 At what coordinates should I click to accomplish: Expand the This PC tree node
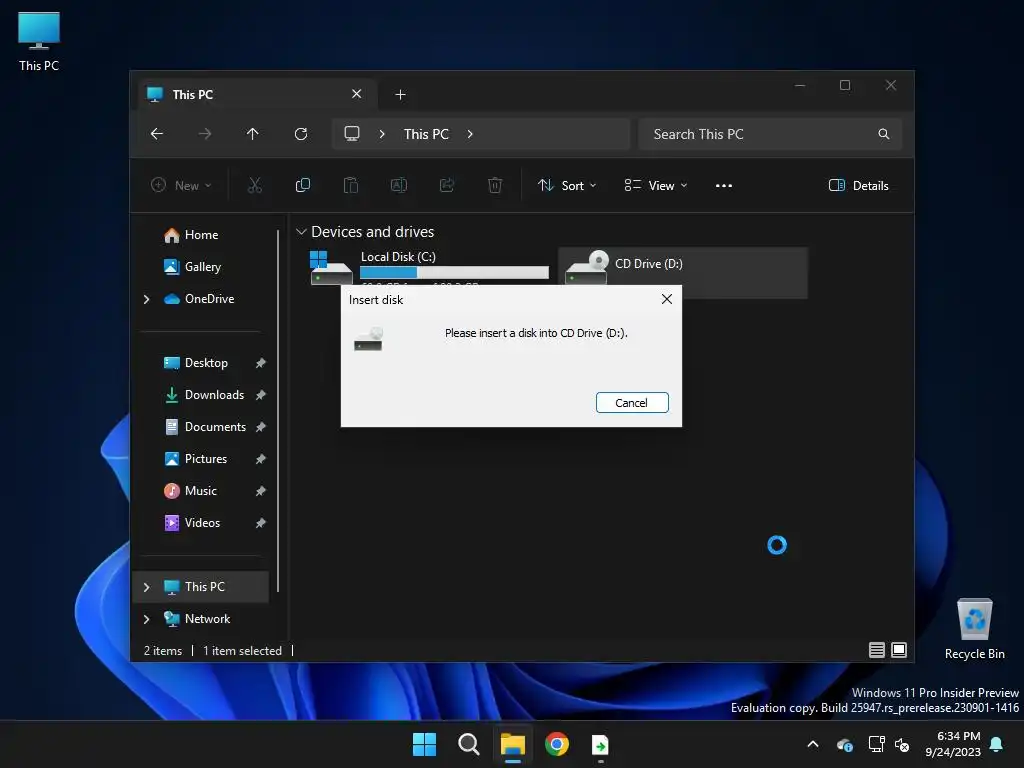[146, 587]
